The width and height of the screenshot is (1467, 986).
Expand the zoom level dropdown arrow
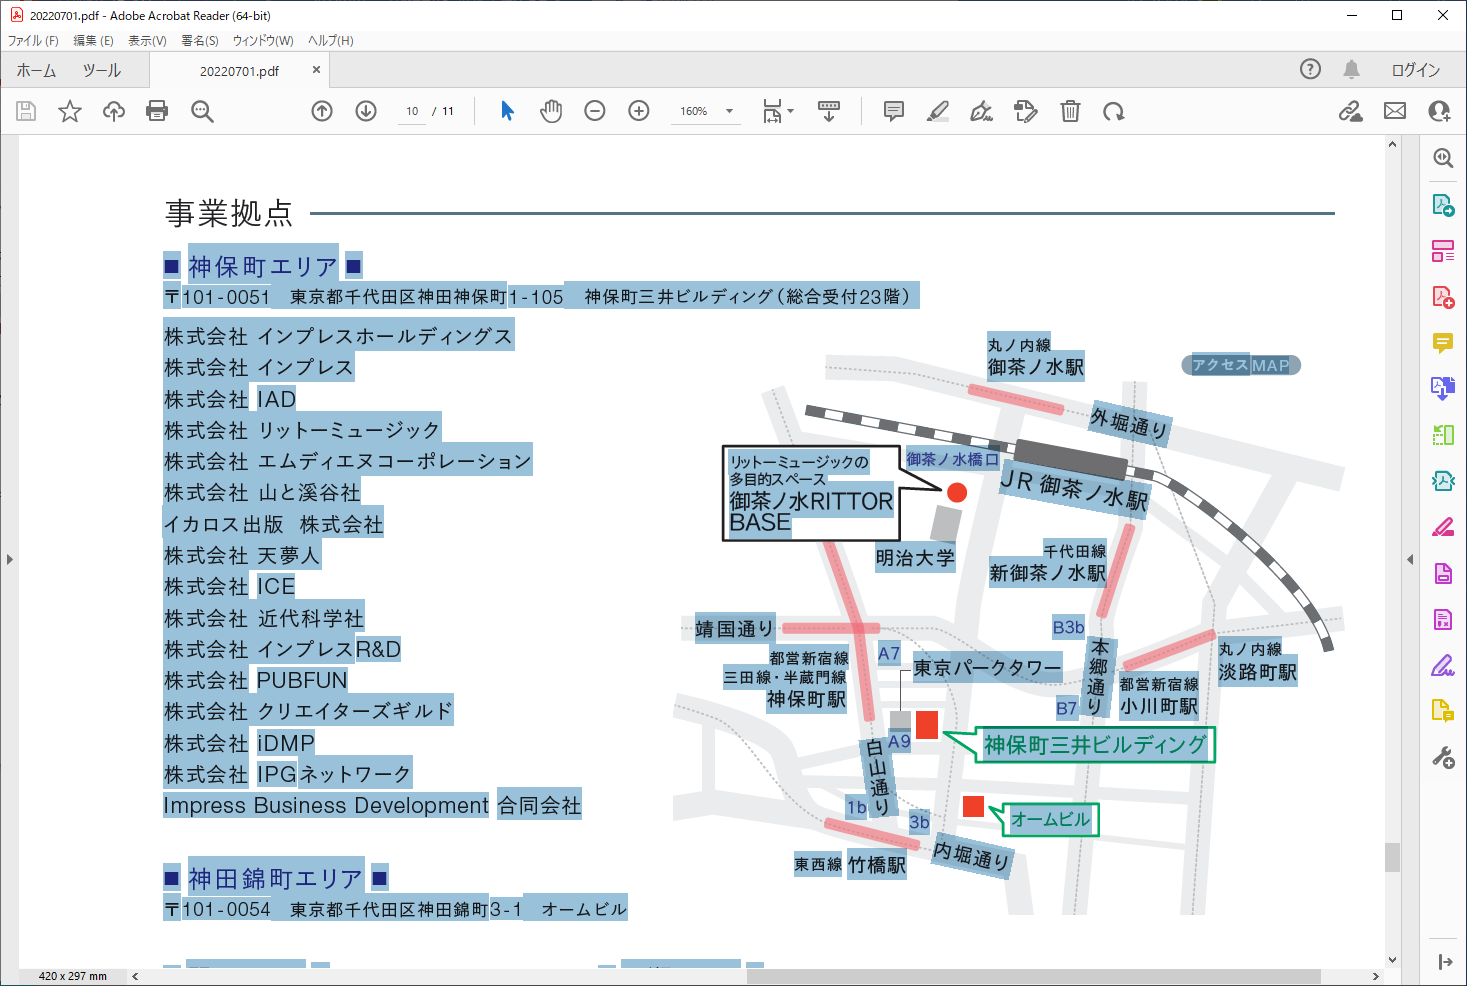click(x=729, y=111)
